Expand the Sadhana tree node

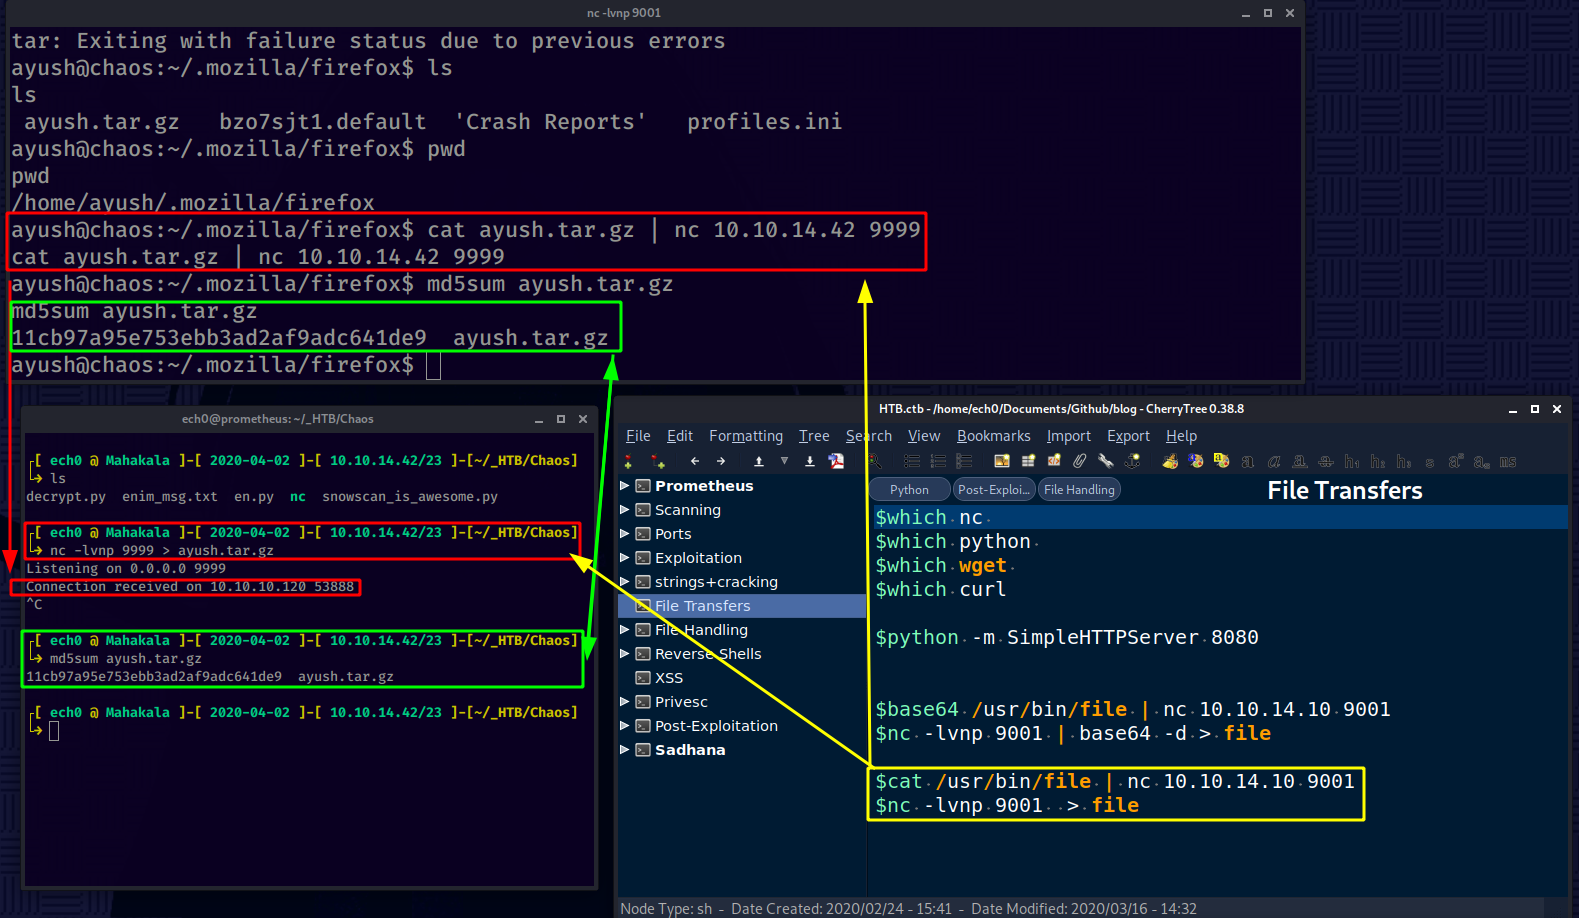coord(625,750)
